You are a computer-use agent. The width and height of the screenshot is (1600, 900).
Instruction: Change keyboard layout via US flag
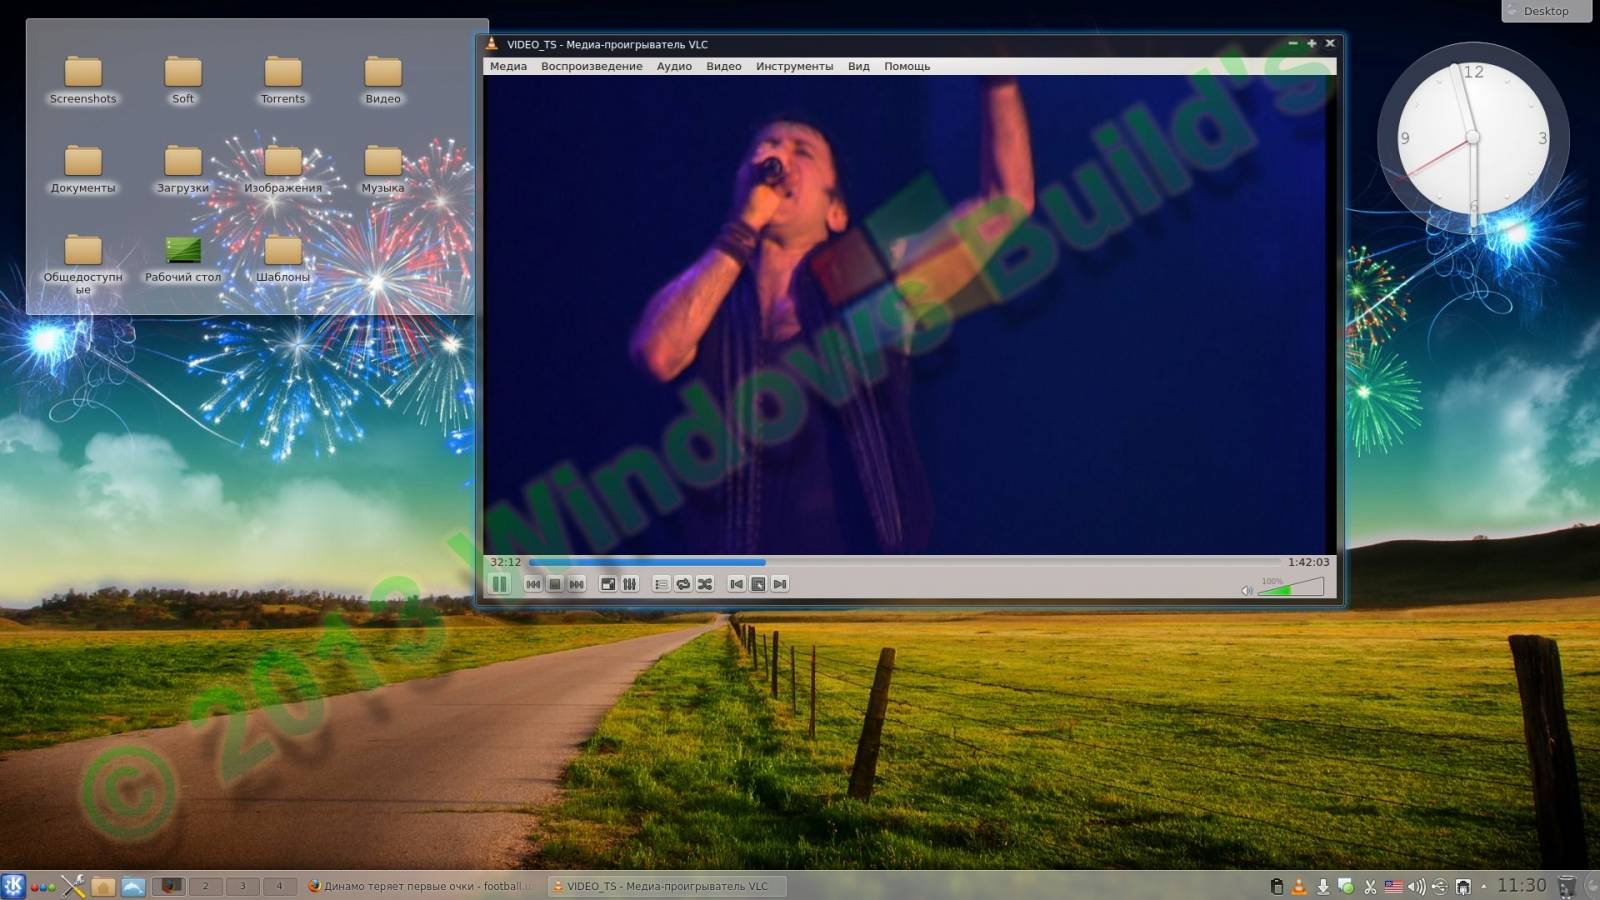pos(1393,886)
